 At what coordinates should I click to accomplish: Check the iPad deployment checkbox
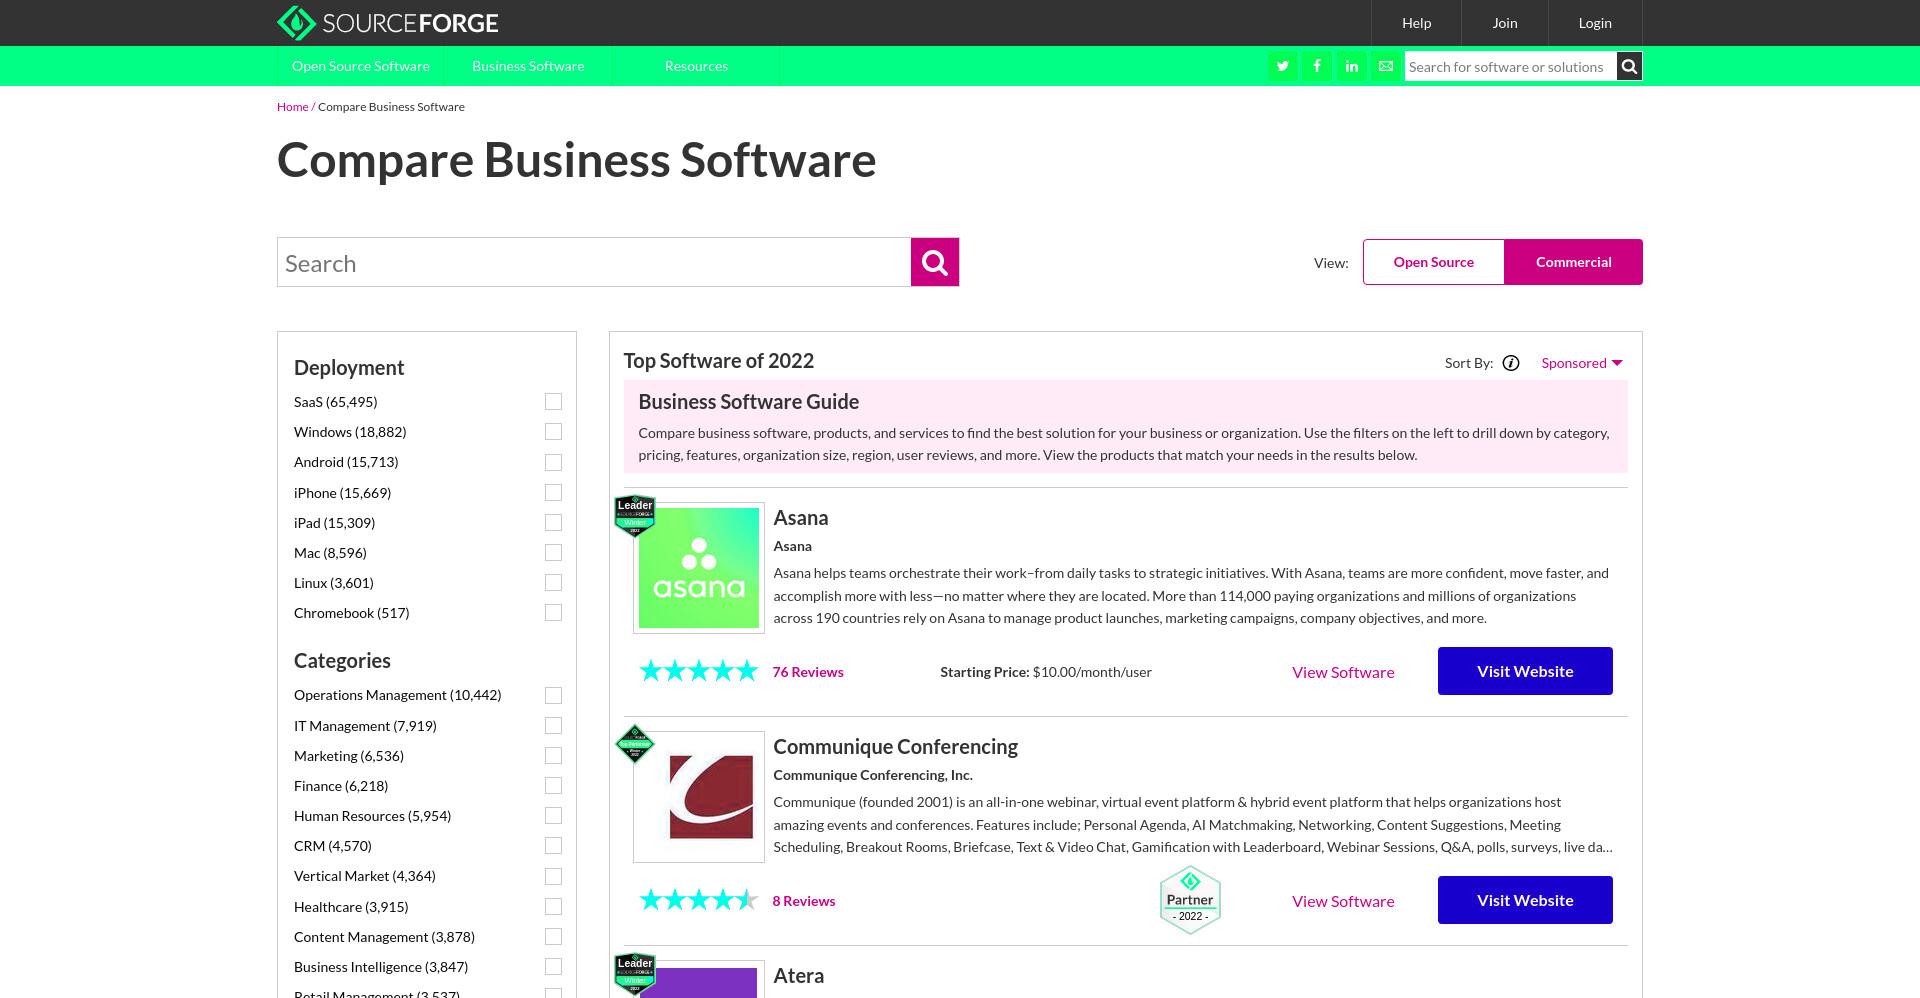[553, 522]
